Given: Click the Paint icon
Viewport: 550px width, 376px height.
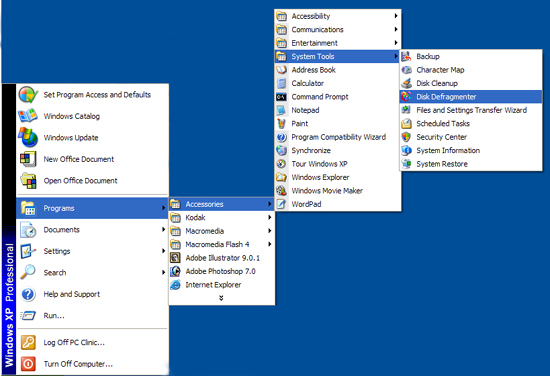Looking at the screenshot, I should pyautogui.click(x=281, y=123).
